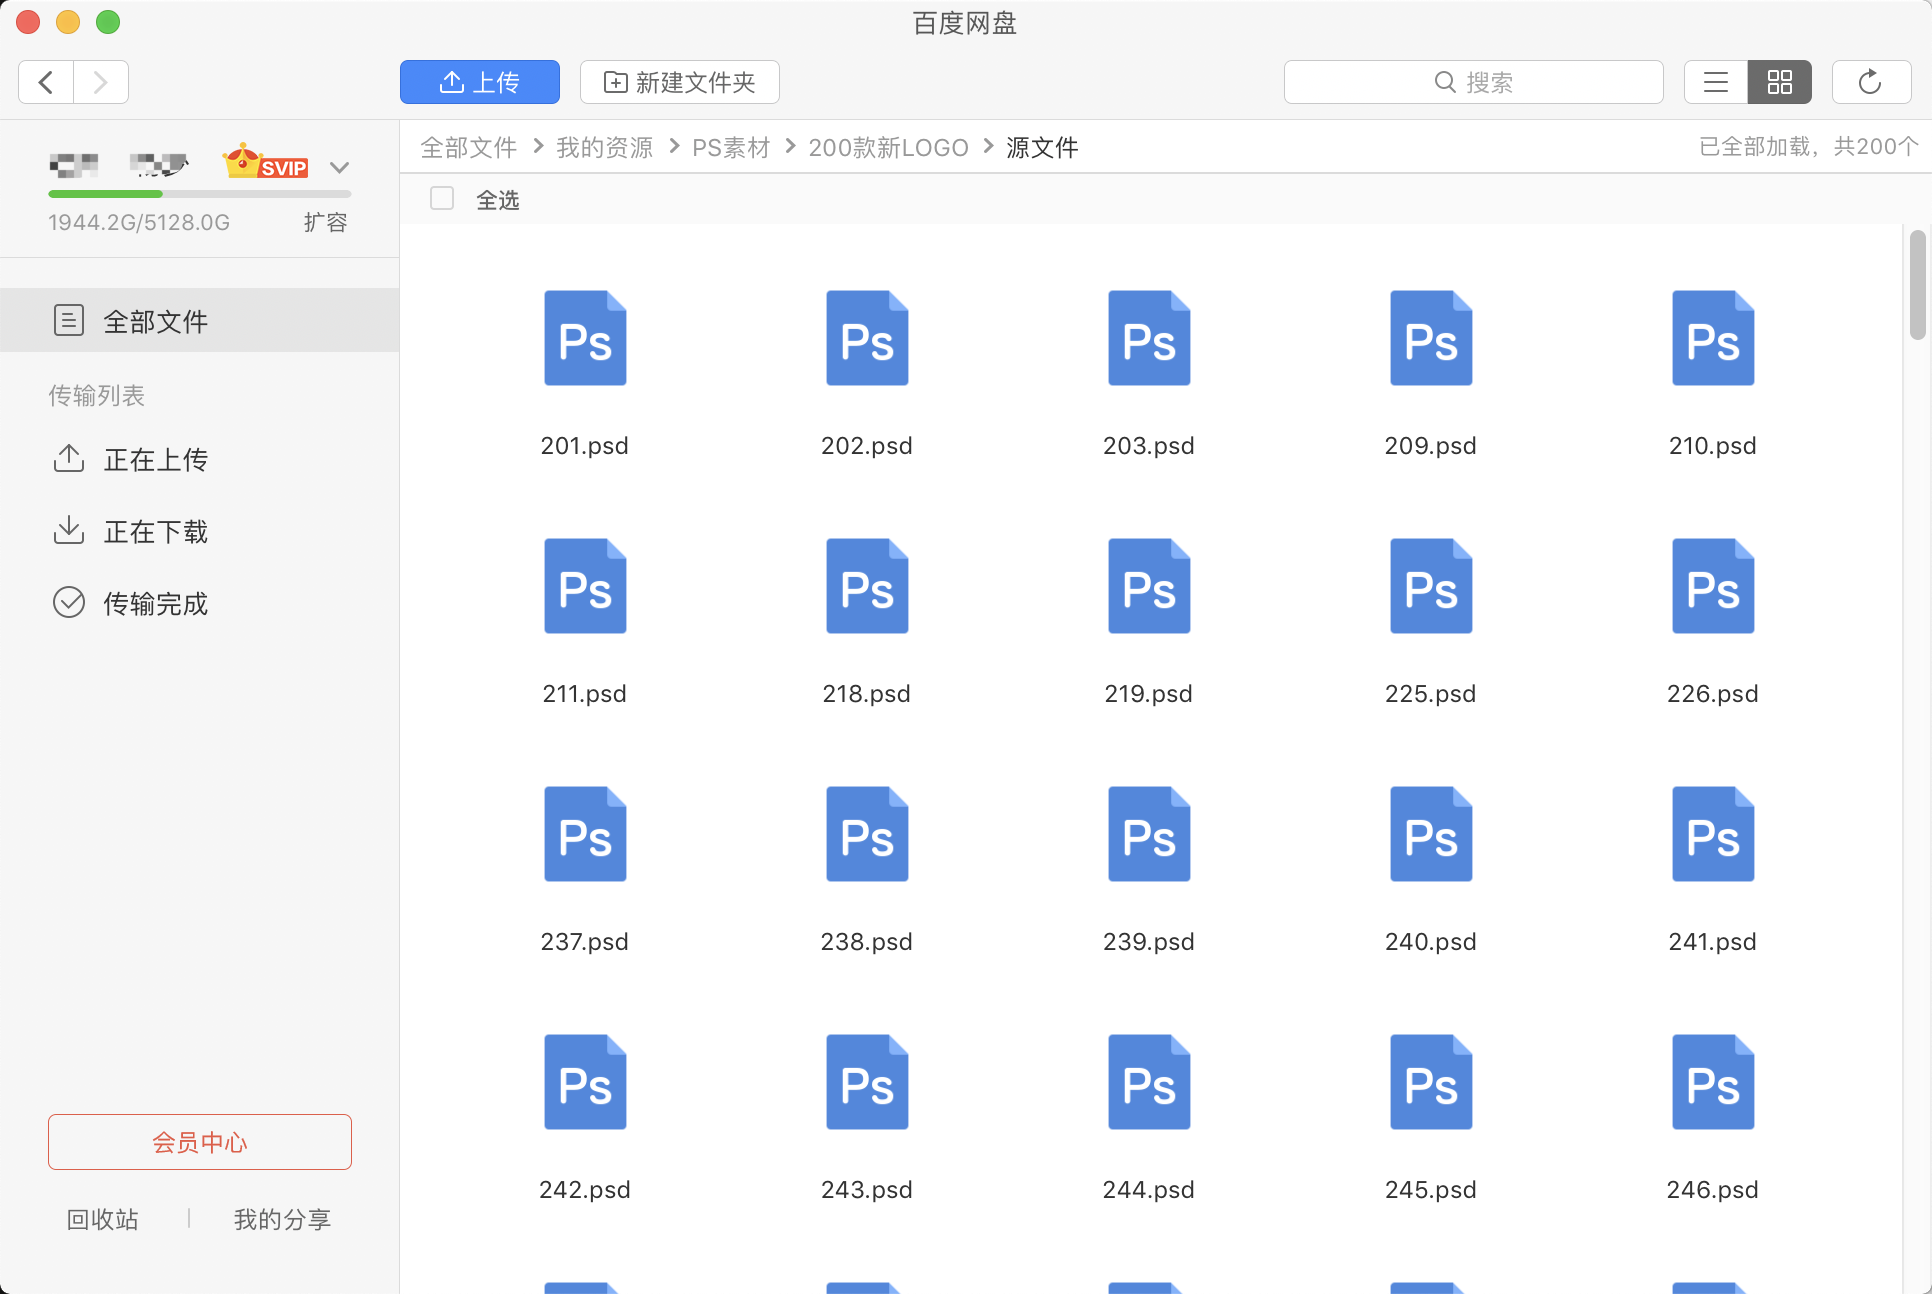
Task: Select the 203.psd file icon
Action: pyautogui.click(x=1149, y=338)
